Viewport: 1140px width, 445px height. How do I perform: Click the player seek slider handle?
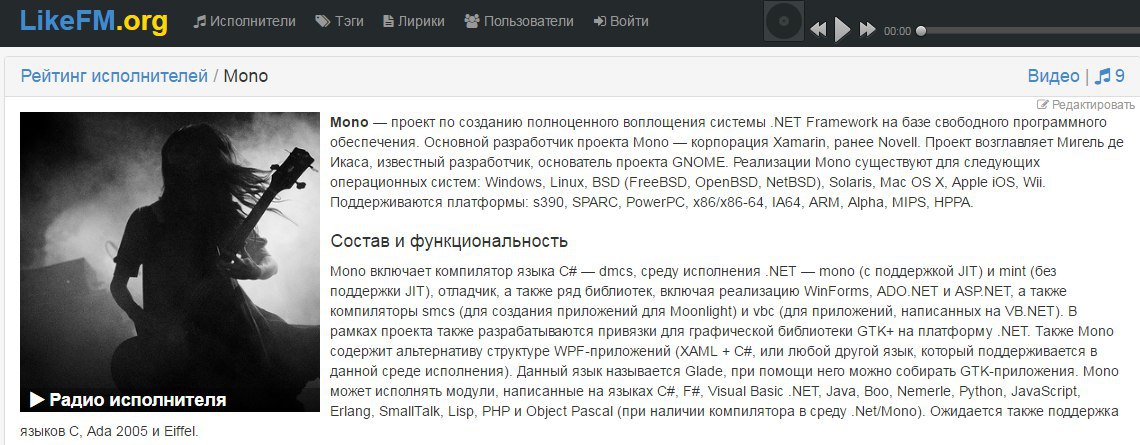[921, 31]
